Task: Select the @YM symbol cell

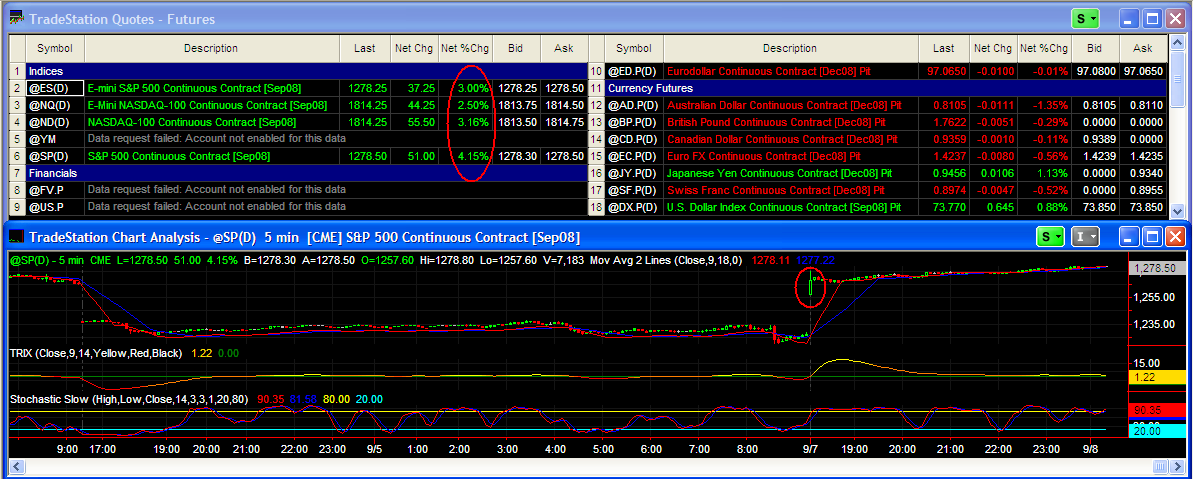Action: 55,139
